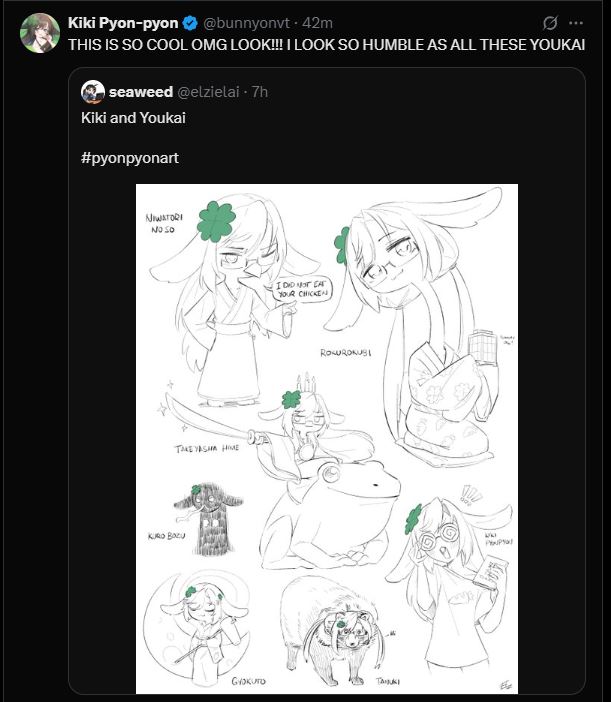Click seaweed's small profile avatar
611x702 pixels.
93,92
